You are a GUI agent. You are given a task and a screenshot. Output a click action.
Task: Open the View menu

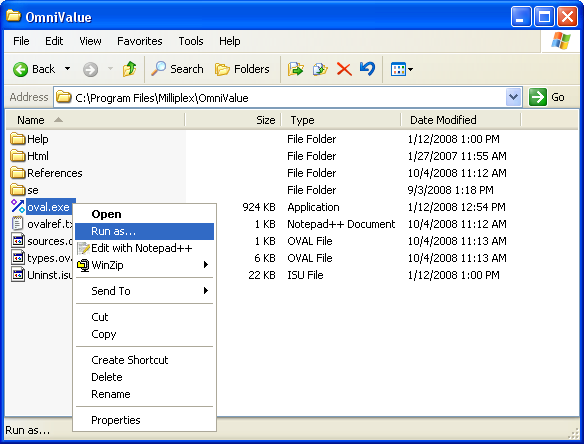pyautogui.click(x=90, y=41)
